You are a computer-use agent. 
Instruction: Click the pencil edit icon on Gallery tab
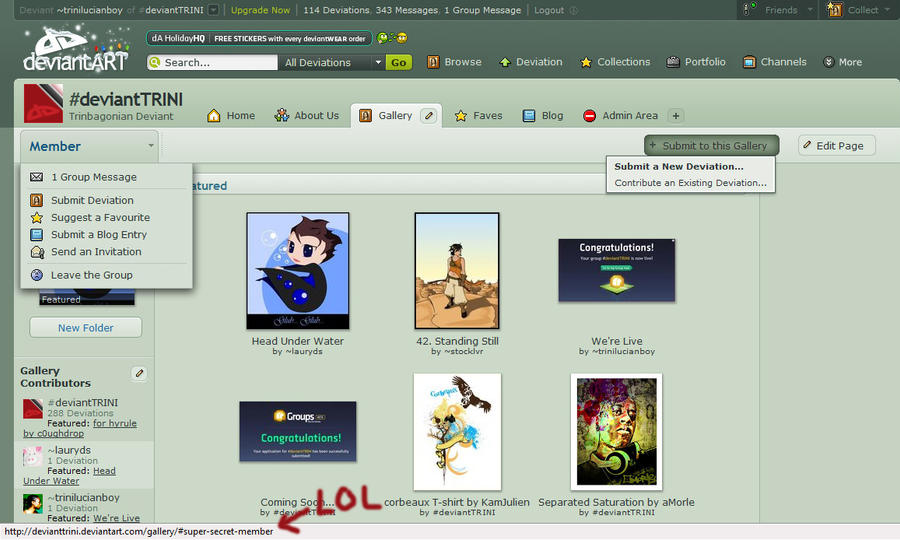tap(428, 116)
